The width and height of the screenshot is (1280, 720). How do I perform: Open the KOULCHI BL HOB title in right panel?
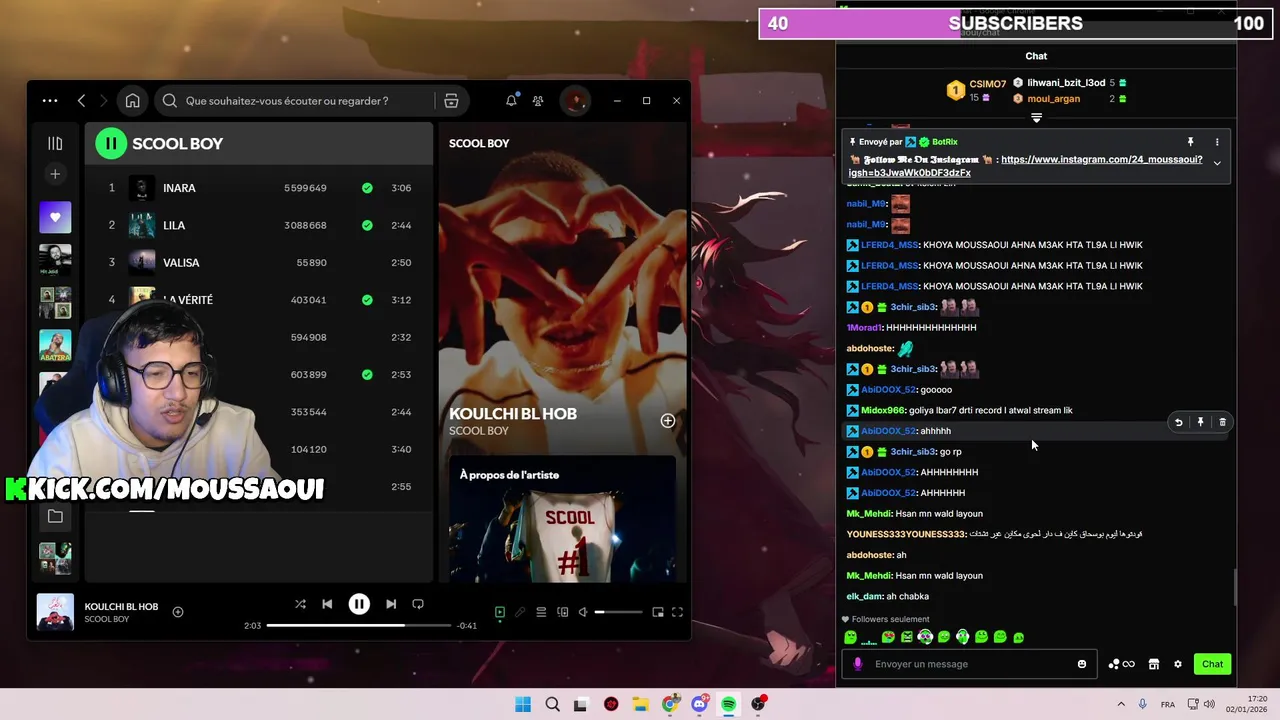pos(513,413)
